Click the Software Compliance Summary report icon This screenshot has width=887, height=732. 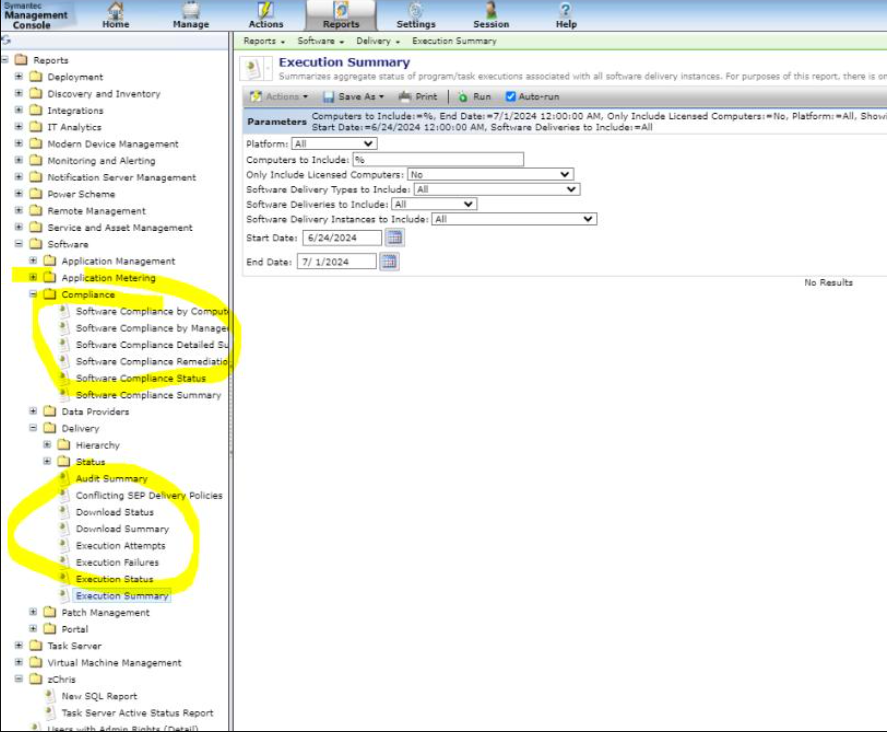click(64, 394)
